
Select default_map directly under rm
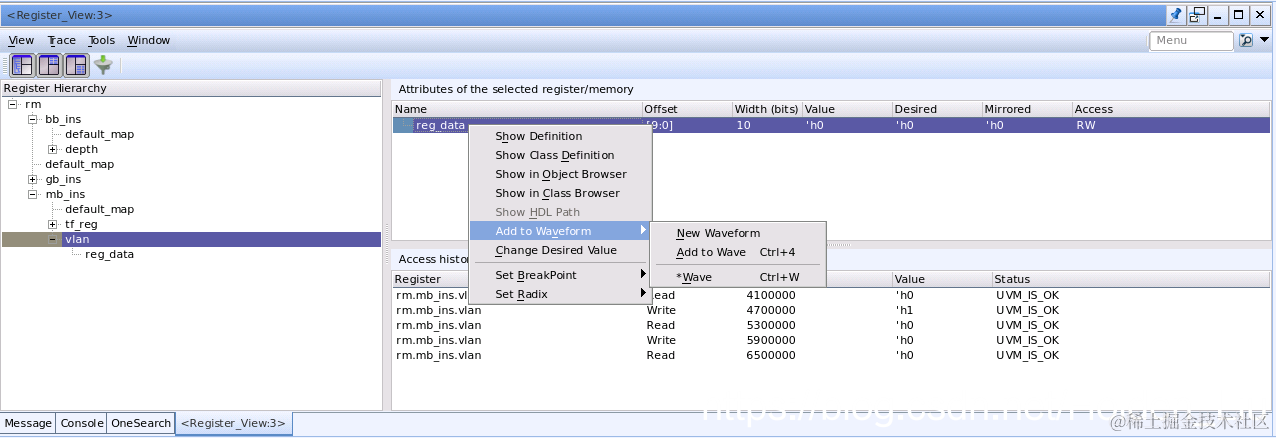coord(79,164)
